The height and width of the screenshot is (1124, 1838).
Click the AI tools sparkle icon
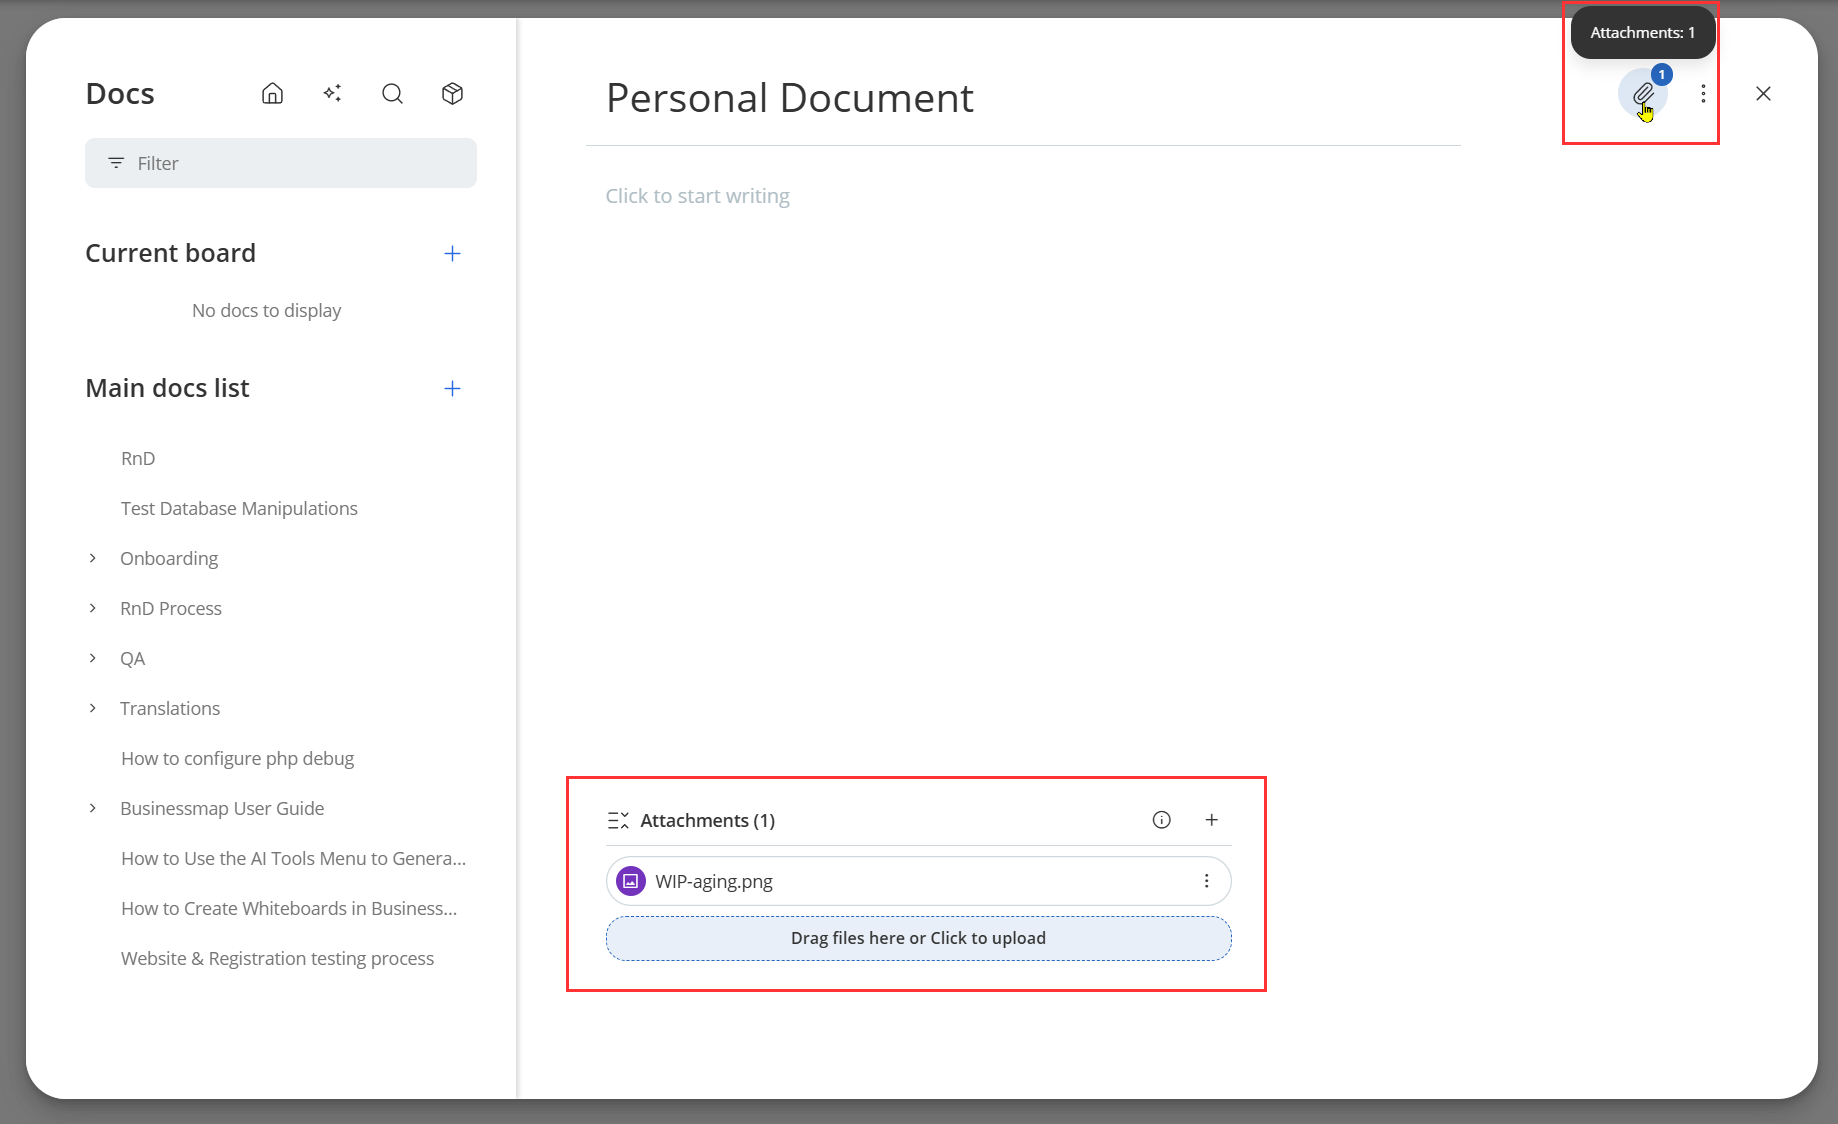(332, 94)
